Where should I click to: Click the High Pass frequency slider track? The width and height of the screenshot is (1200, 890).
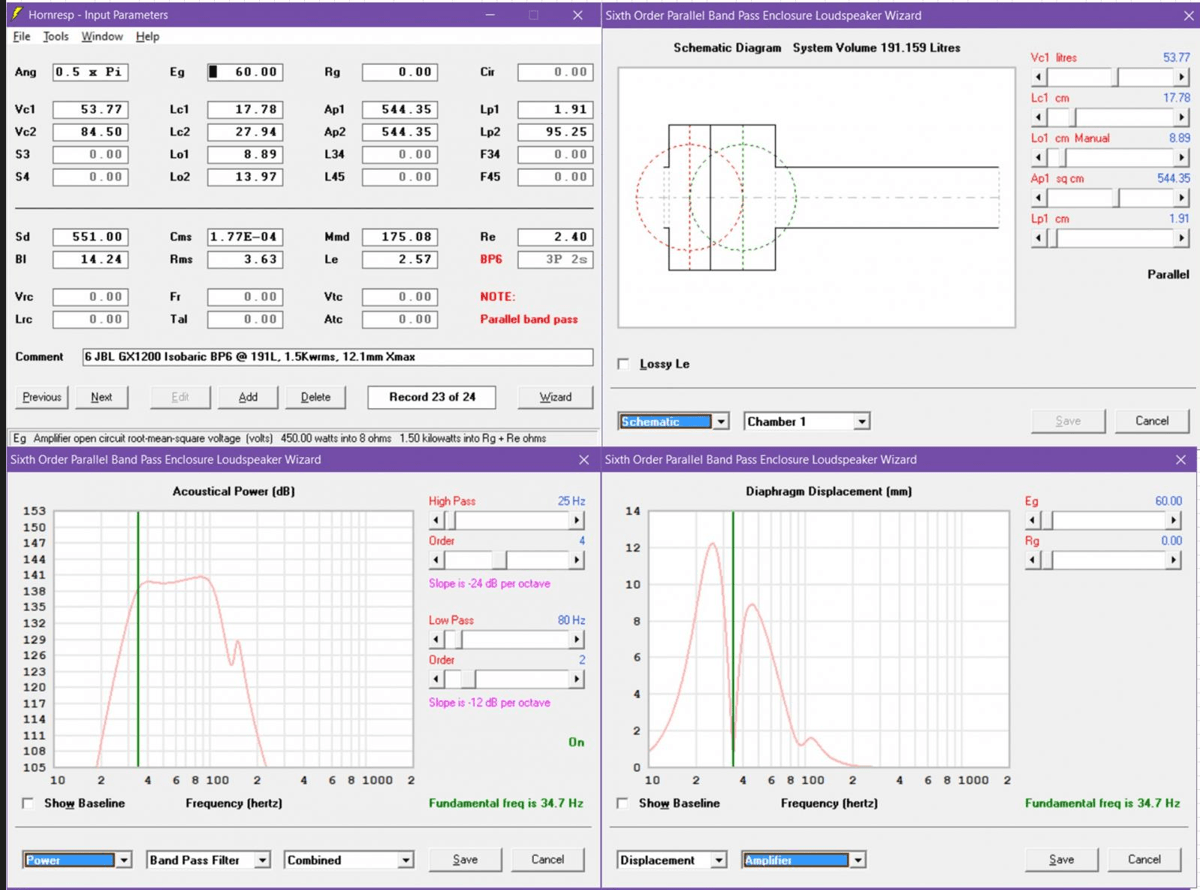pos(506,520)
